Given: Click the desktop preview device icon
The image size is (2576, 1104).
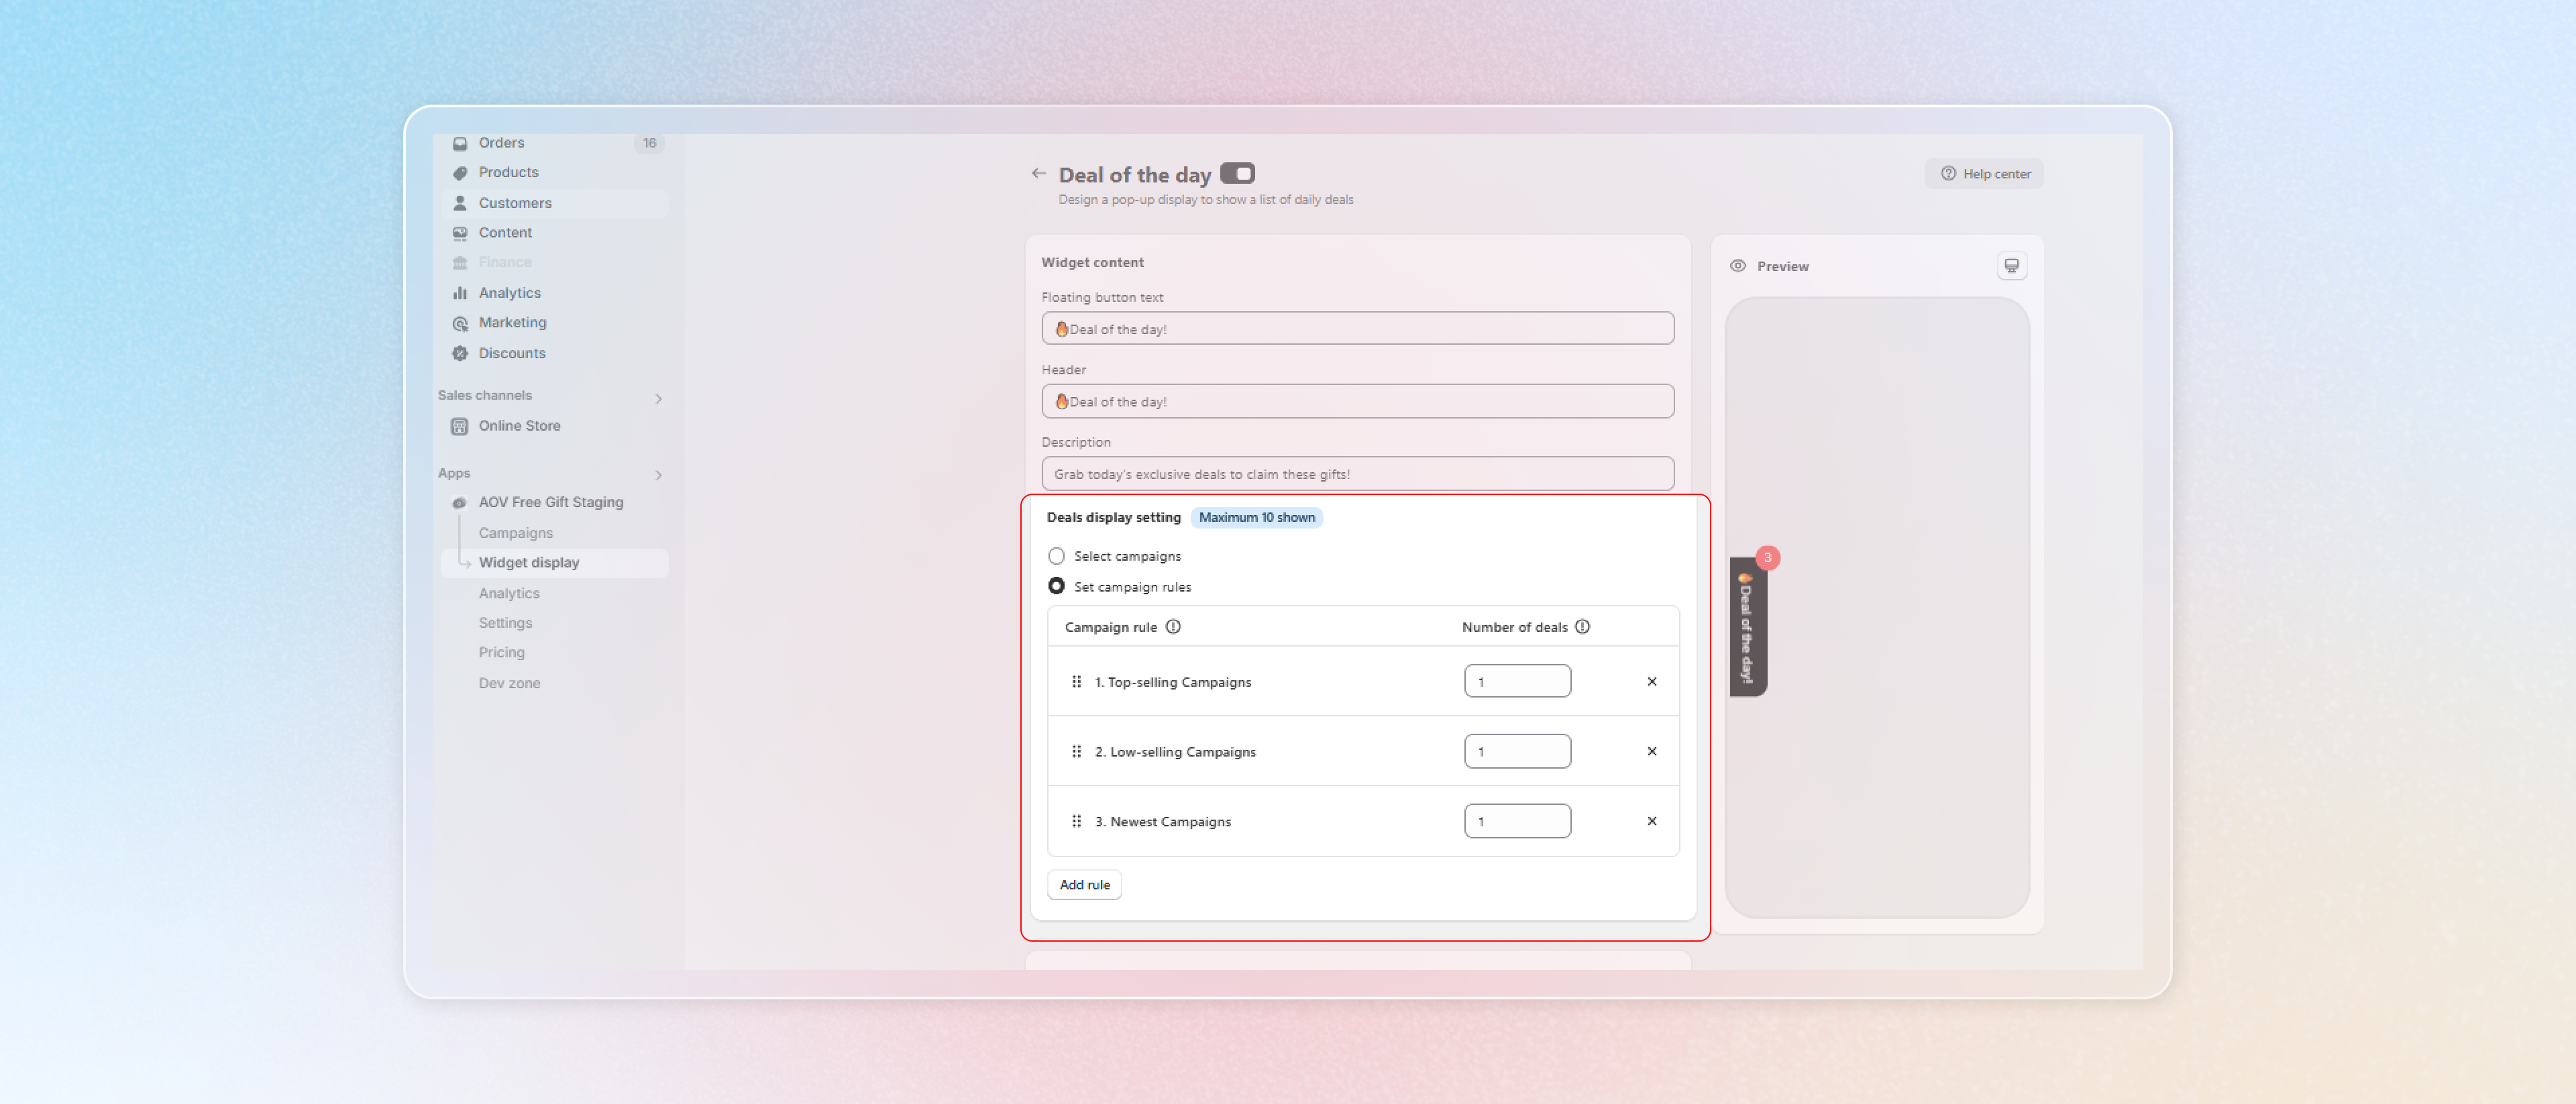Looking at the screenshot, I should pos(2011,266).
